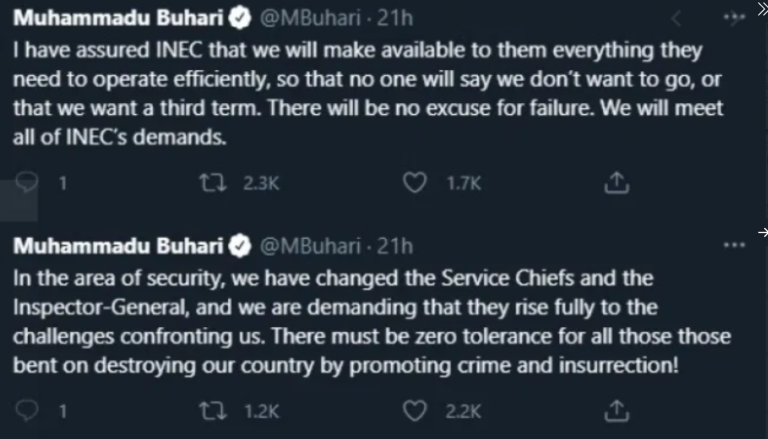Reply to the tweet about INEC's demands
Viewport: 768px width, 439px height.
click(26, 183)
